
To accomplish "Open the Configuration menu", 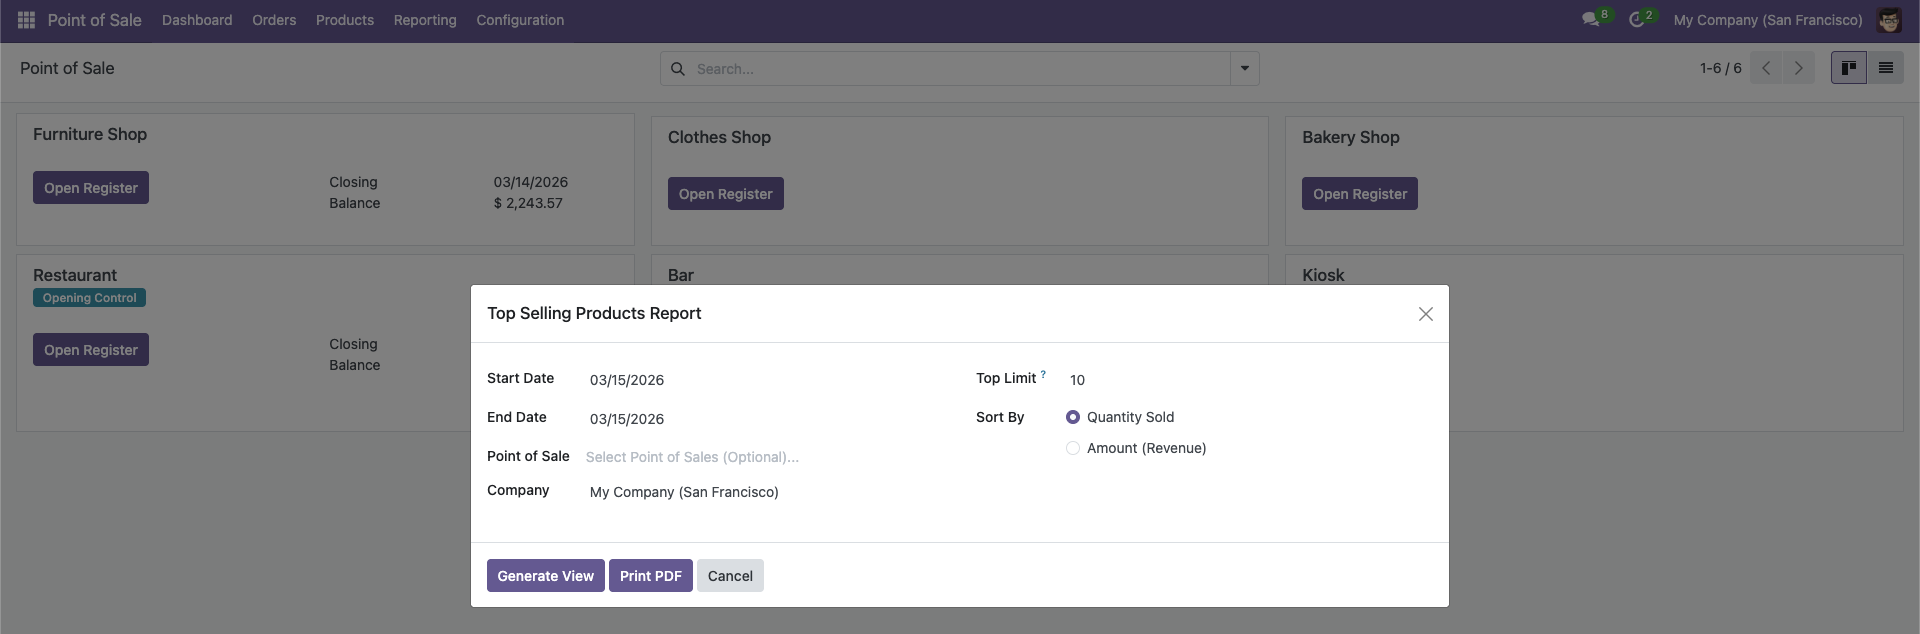I will click(520, 20).
